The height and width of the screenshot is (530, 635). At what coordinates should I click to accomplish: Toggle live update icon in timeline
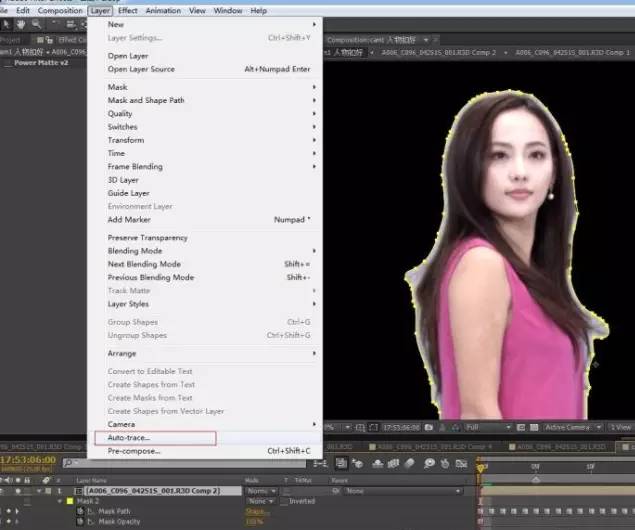(341, 463)
